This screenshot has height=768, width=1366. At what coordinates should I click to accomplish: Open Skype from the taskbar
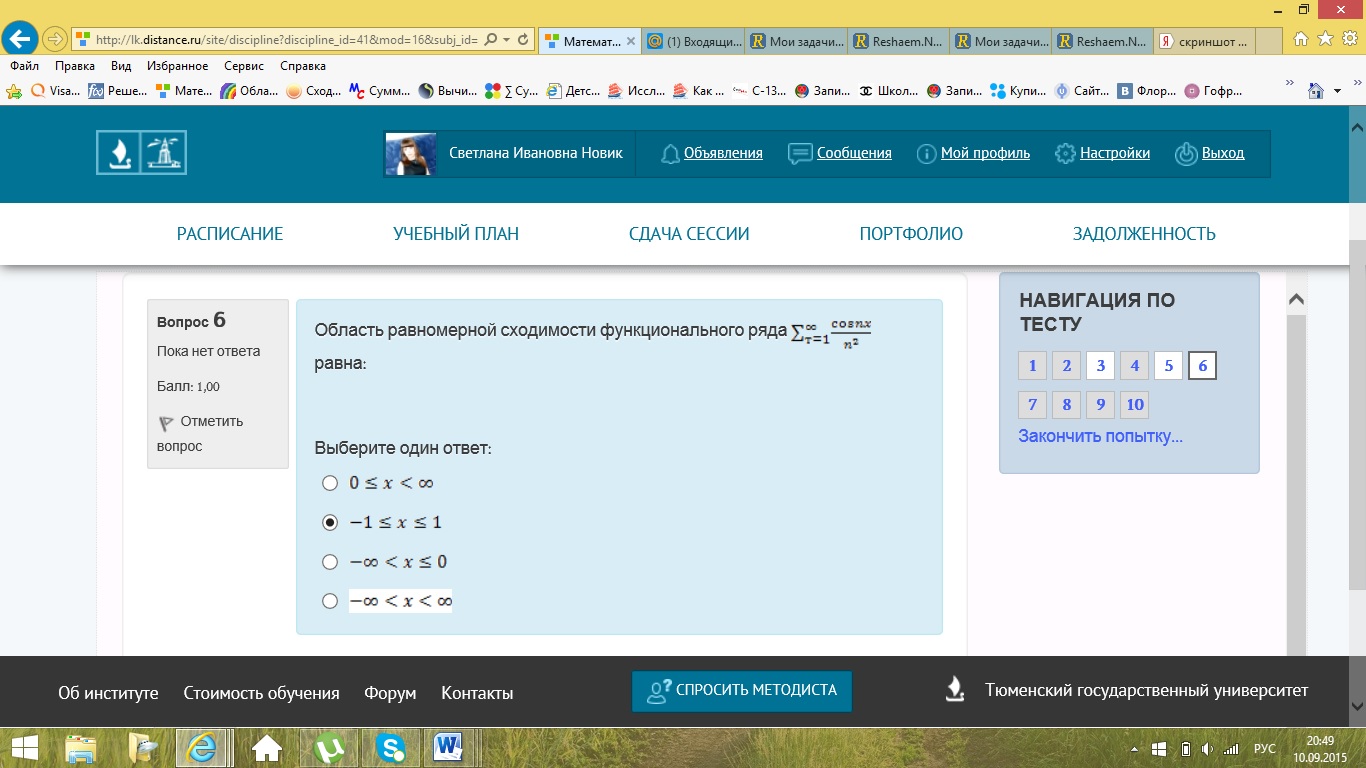(x=391, y=747)
